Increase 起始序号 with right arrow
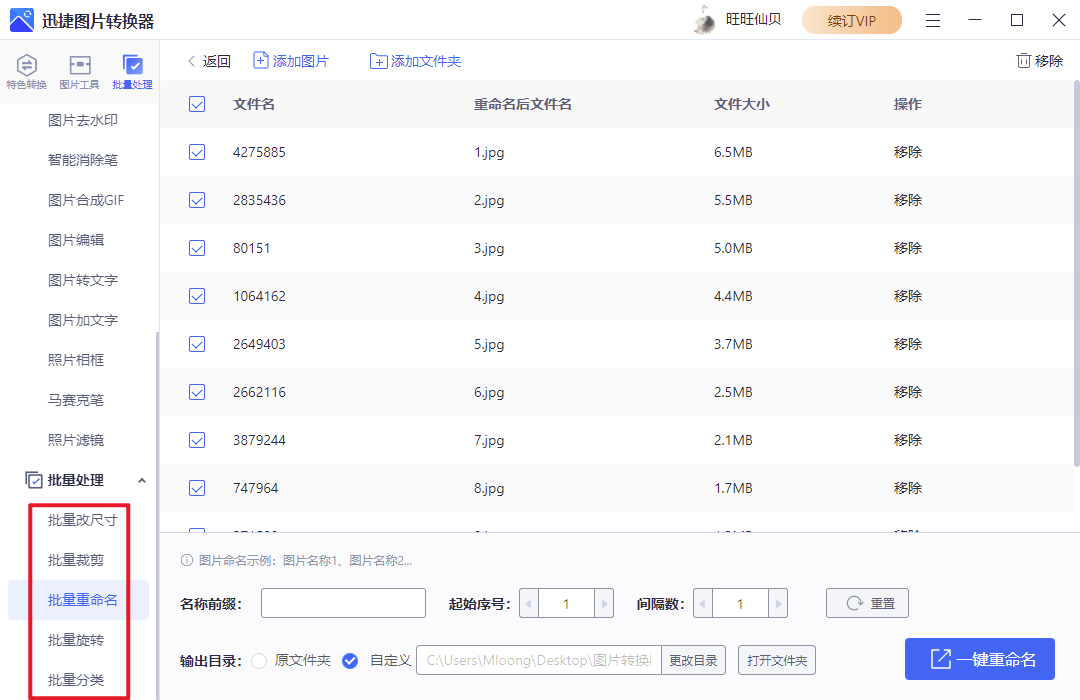This screenshot has width=1080, height=700. [604, 604]
